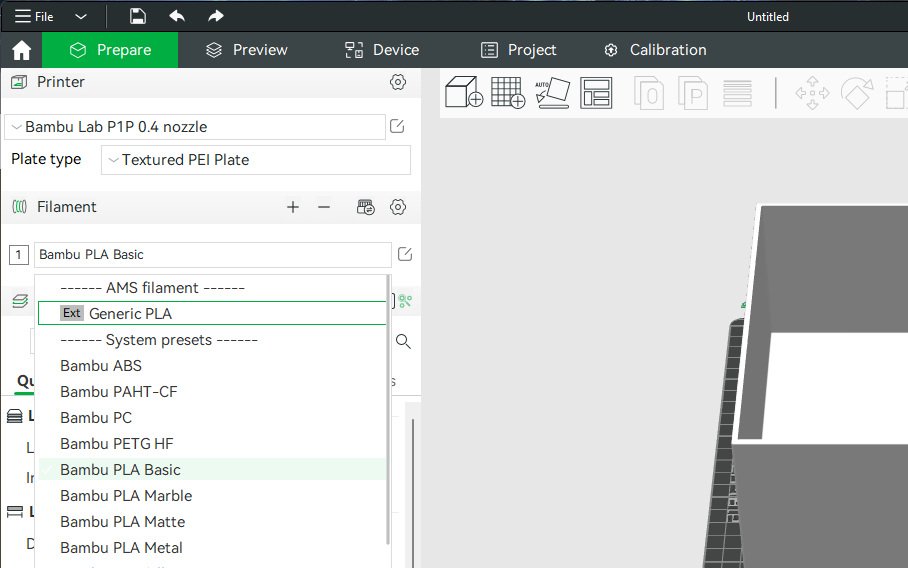Image resolution: width=908 pixels, height=568 pixels.
Task: Switch to the Prepare tab
Action: (110, 50)
